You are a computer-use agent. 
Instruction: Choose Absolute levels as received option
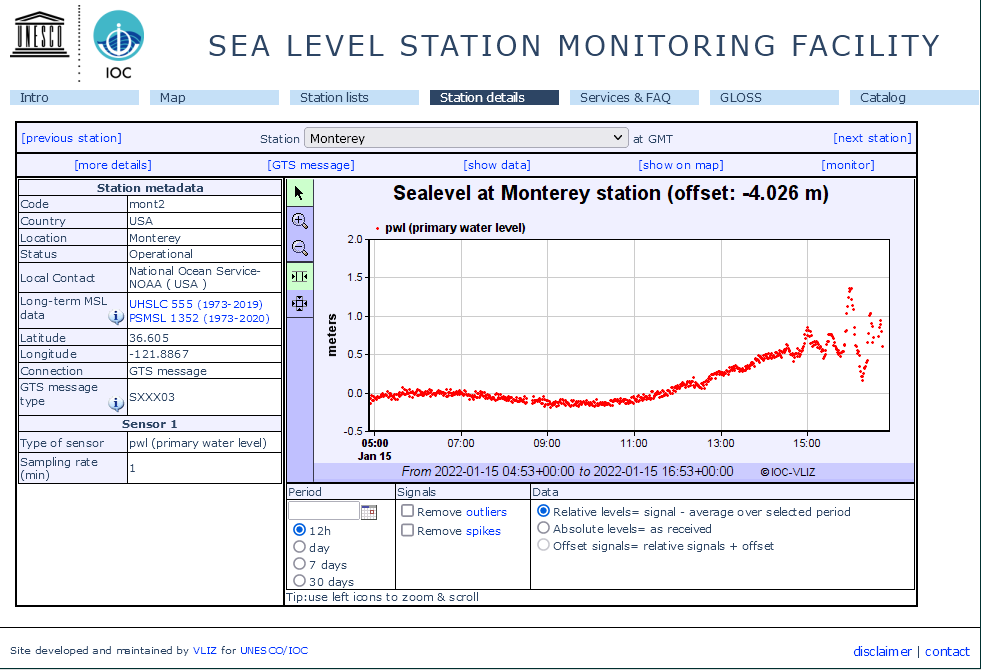click(x=544, y=528)
